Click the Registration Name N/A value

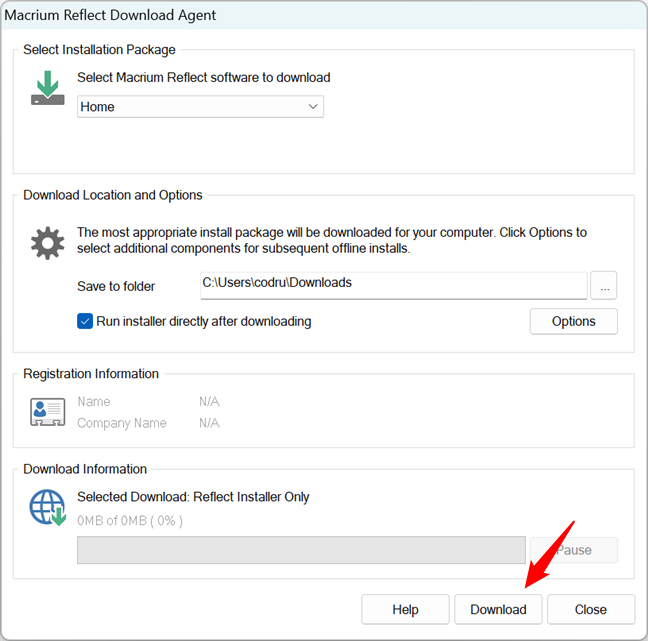point(210,402)
